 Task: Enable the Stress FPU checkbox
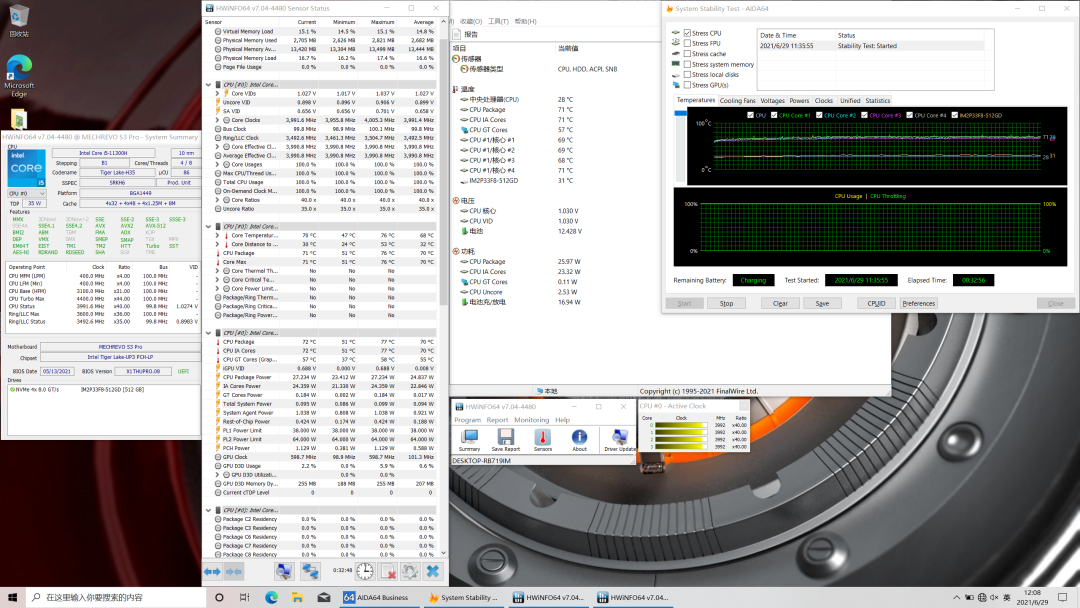[x=687, y=44]
